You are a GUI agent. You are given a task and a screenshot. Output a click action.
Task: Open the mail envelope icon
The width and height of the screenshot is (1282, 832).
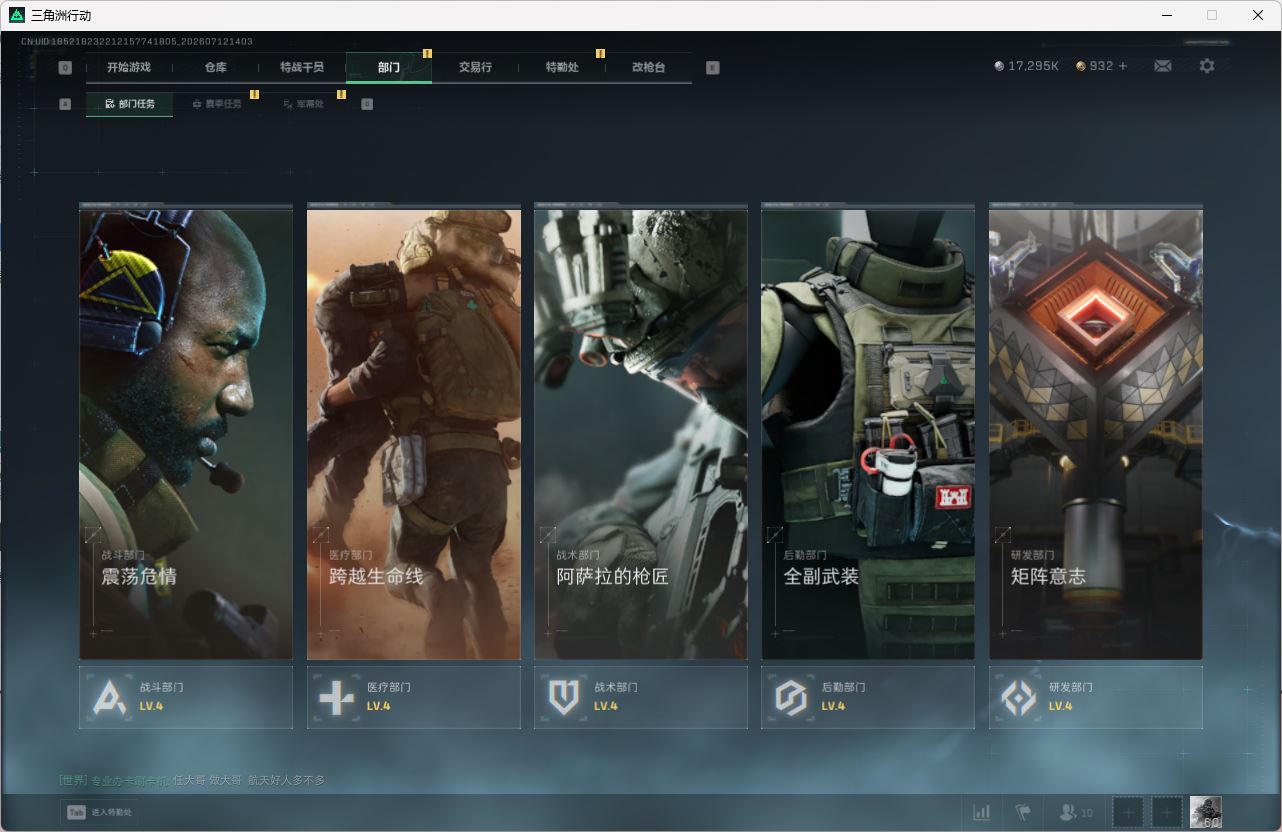pyautogui.click(x=1162, y=66)
